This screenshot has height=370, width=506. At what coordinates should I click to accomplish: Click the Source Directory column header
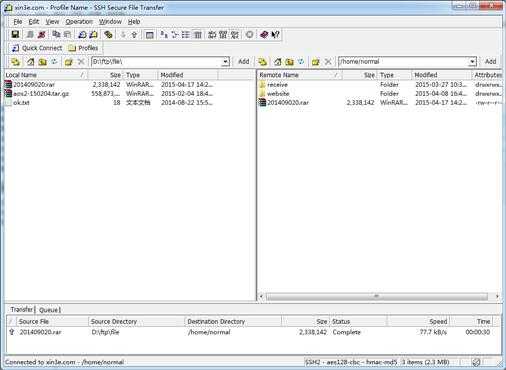(136, 322)
